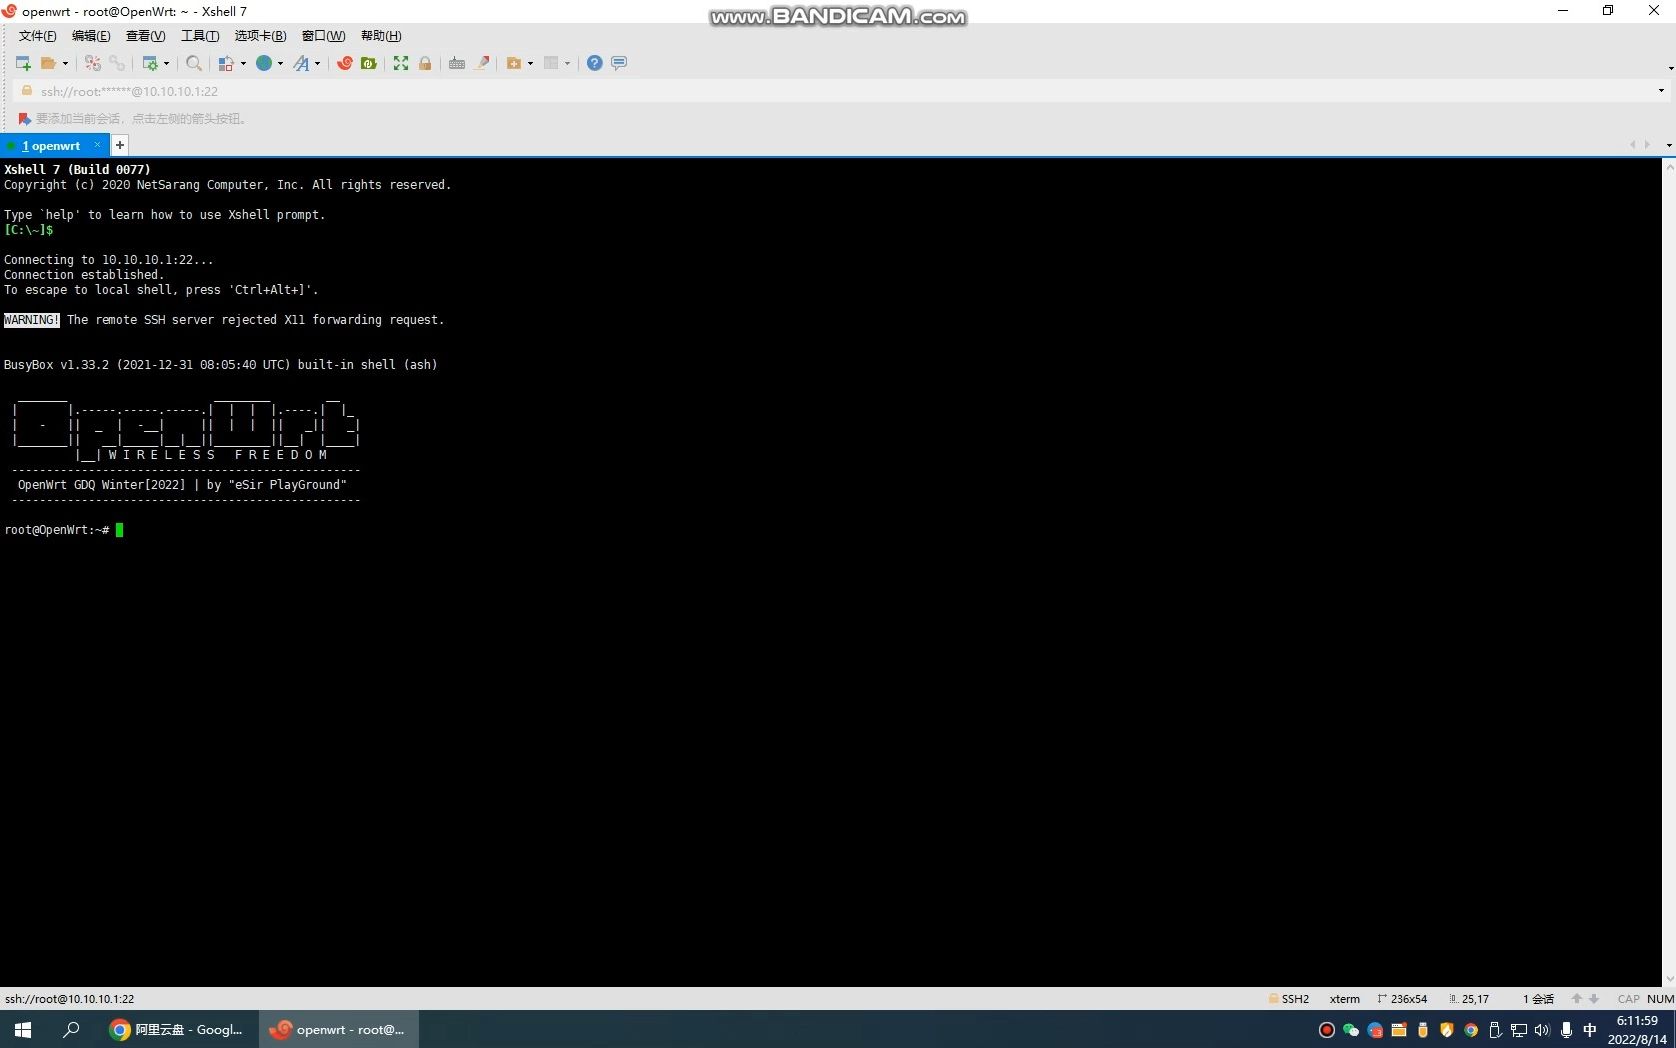Click the Font icon in toolbar
Image resolution: width=1676 pixels, height=1048 pixels.
(302, 63)
